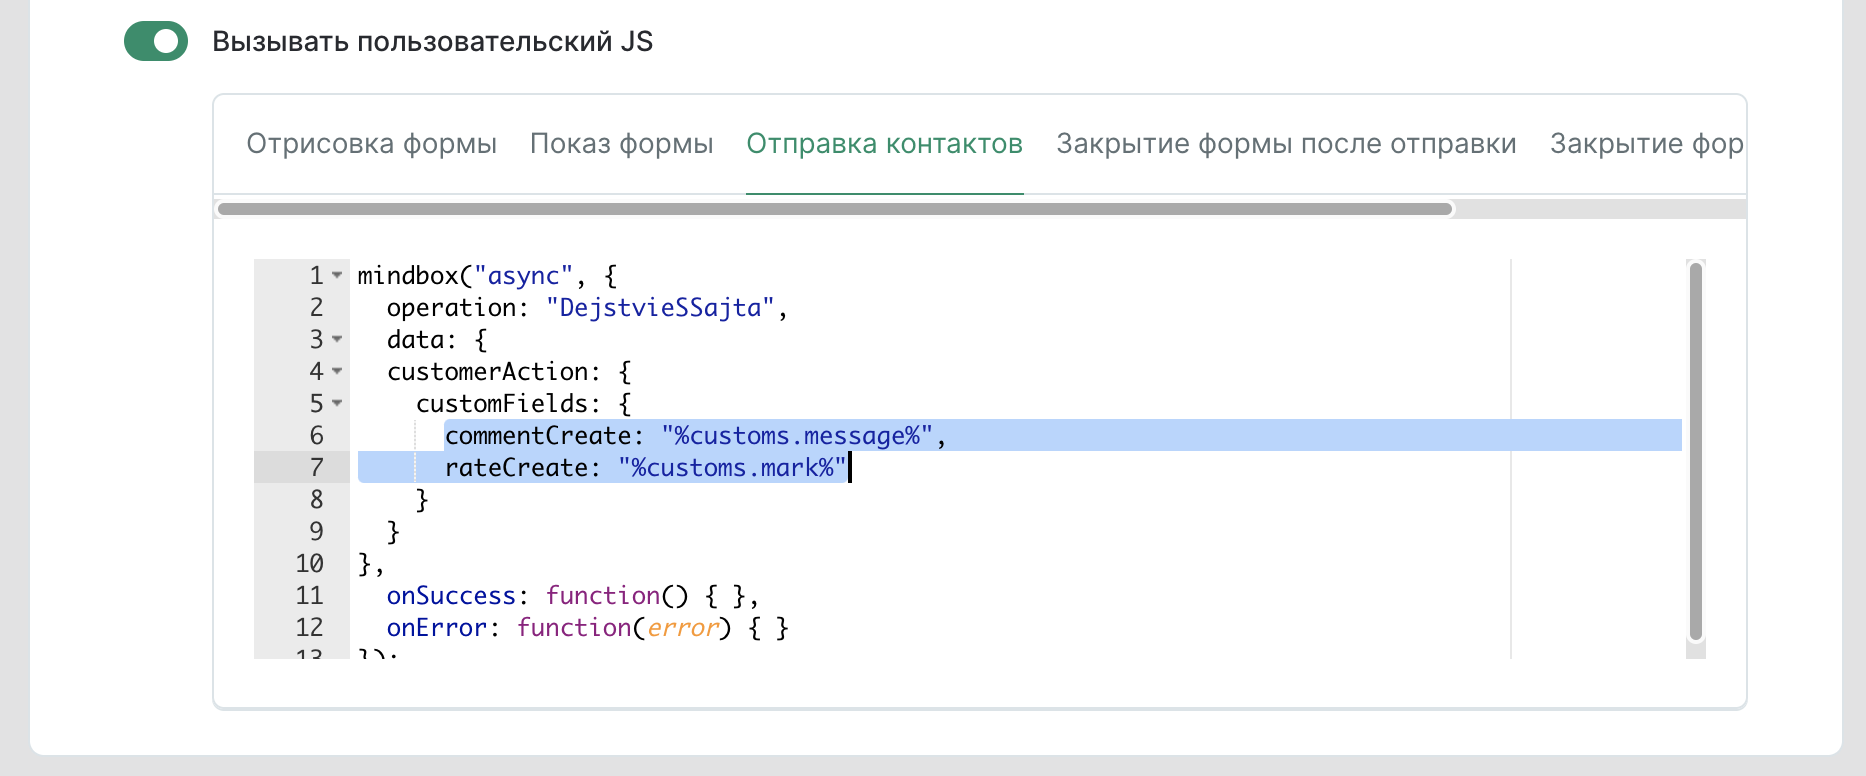This screenshot has height=776, width=1866.
Task: Click line number 11 in gutter
Action: pos(309,595)
